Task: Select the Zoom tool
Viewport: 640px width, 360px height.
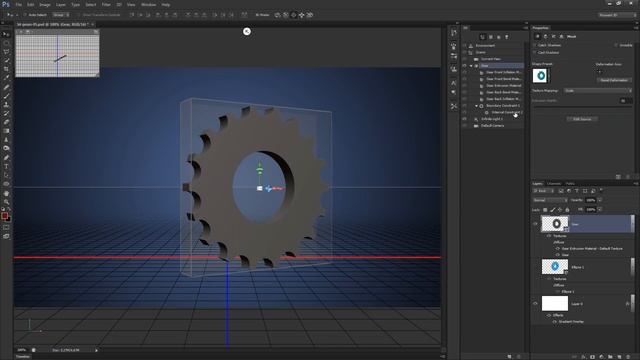Action: click(6, 202)
